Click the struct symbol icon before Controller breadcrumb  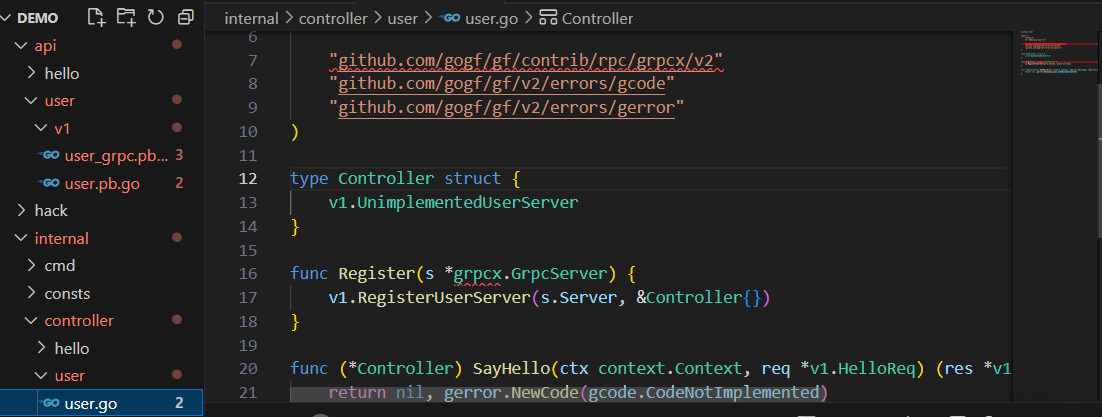click(x=547, y=18)
